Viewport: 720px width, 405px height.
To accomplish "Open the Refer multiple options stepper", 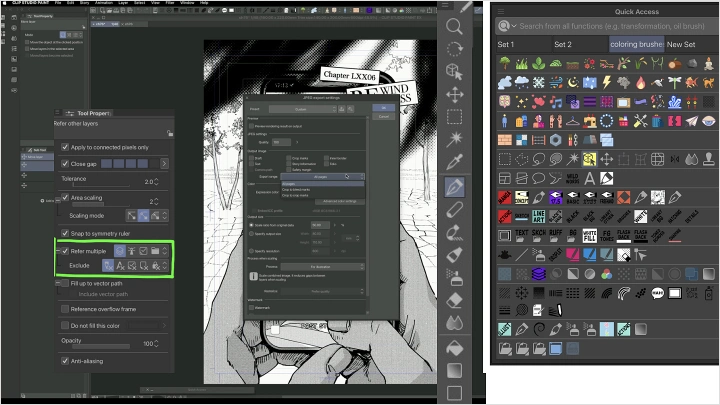I will [165, 251].
